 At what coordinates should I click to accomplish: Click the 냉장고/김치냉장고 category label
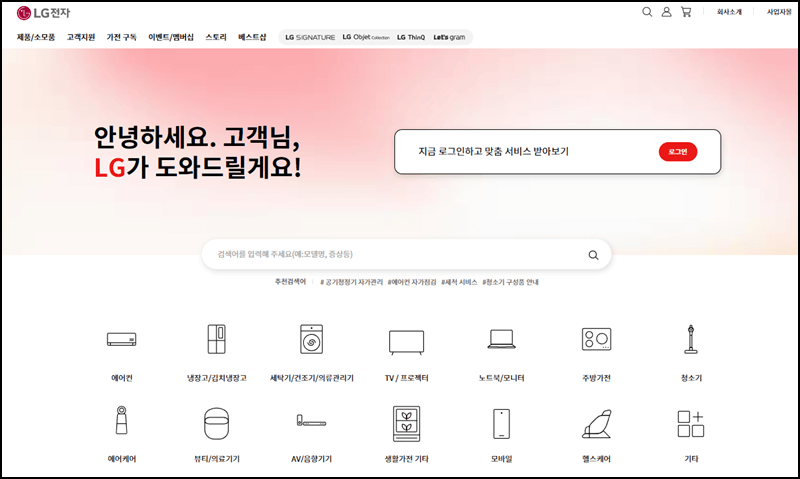[x=217, y=378]
